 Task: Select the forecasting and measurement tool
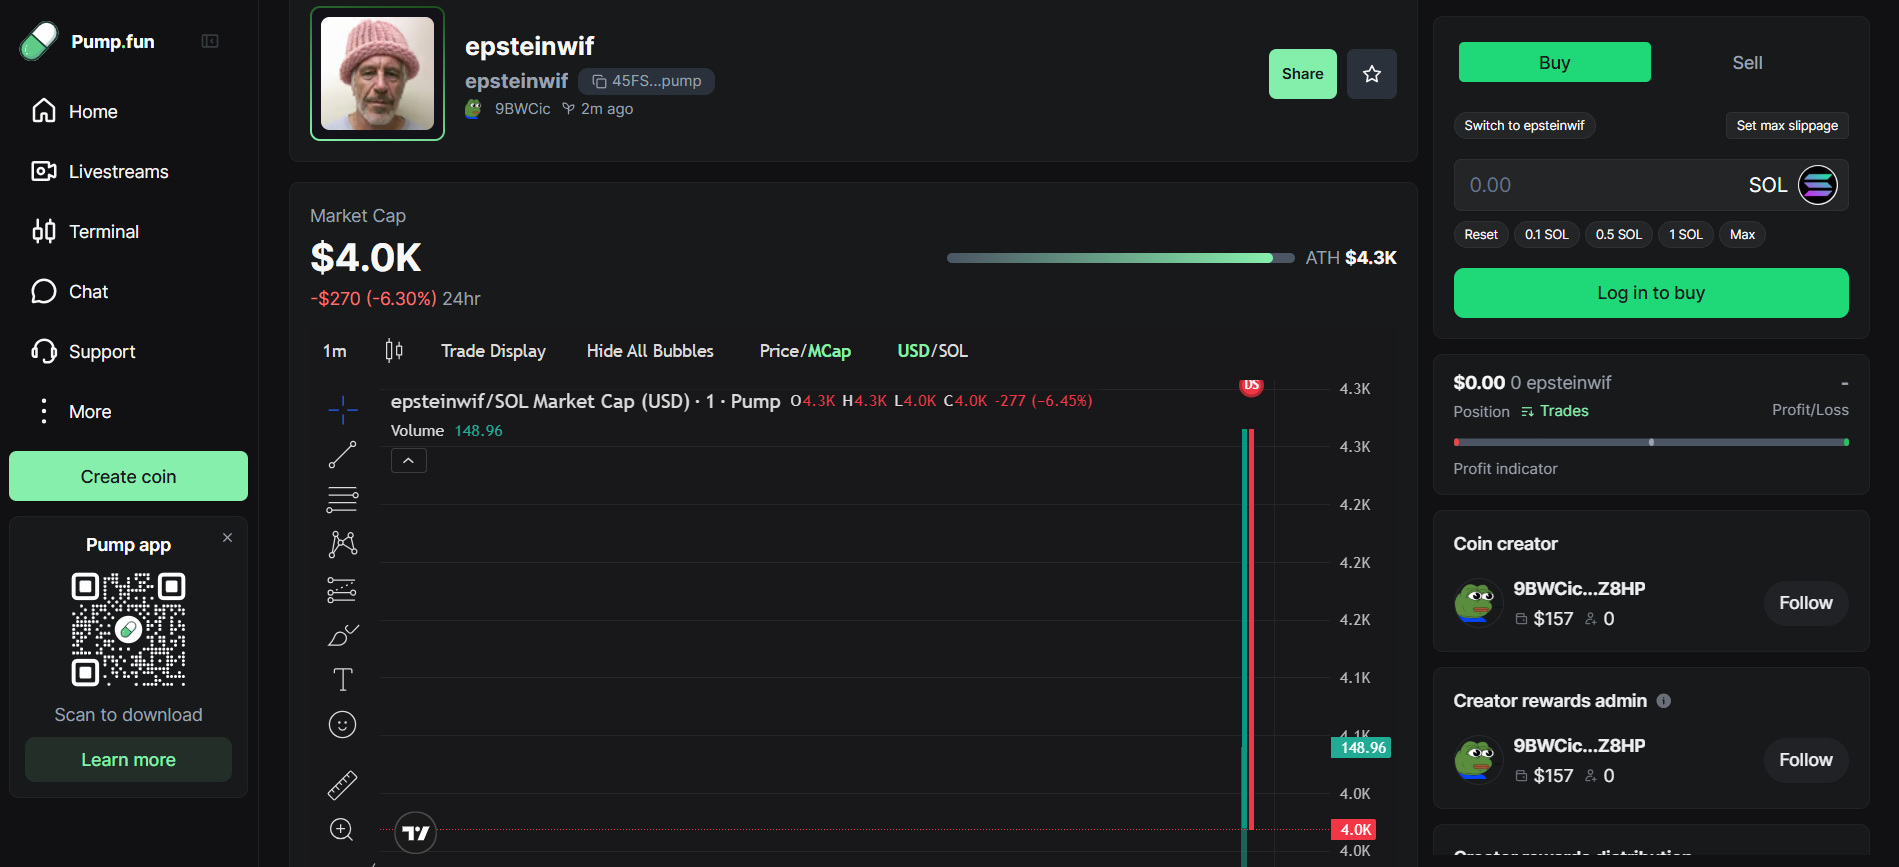[343, 590]
